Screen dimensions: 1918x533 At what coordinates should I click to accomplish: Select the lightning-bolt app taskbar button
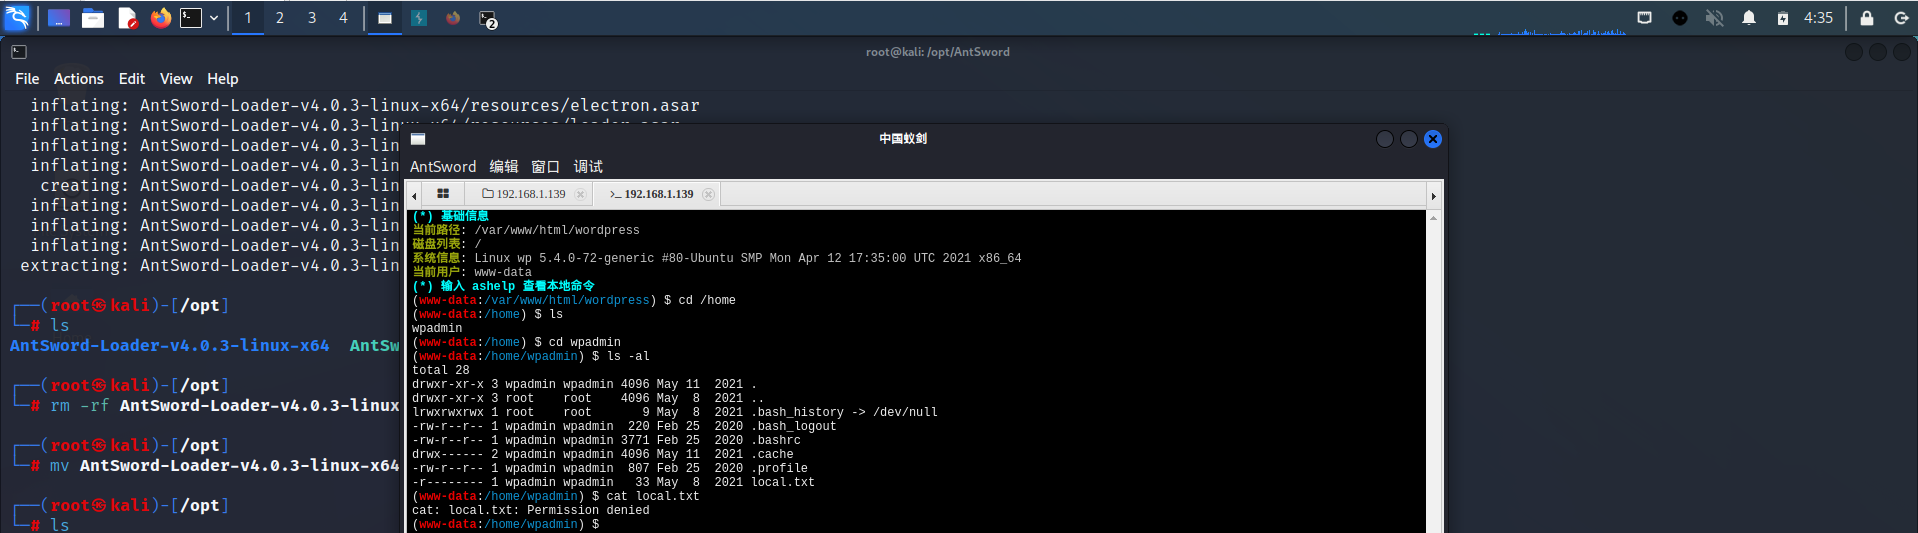(x=419, y=18)
